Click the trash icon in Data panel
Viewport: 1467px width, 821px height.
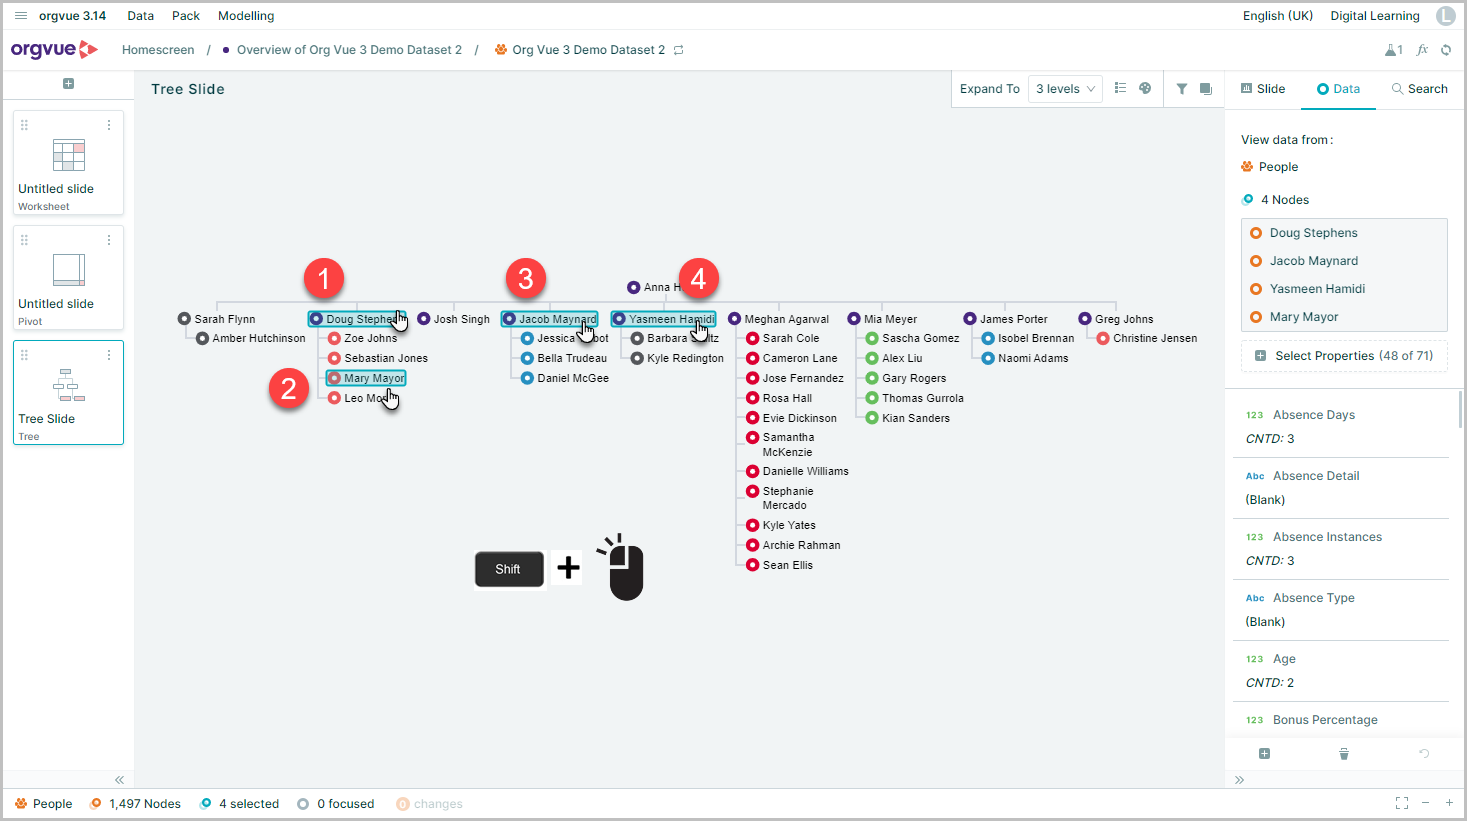[1344, 753]
